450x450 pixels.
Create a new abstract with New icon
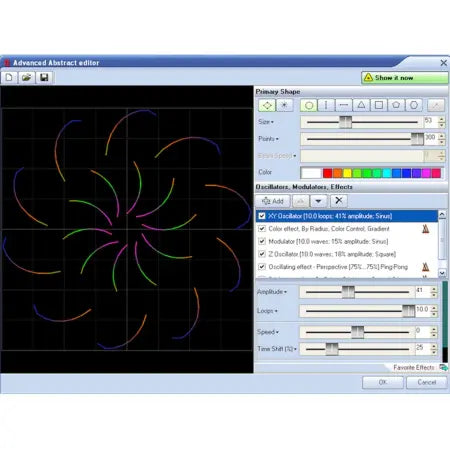pos(9,78)
